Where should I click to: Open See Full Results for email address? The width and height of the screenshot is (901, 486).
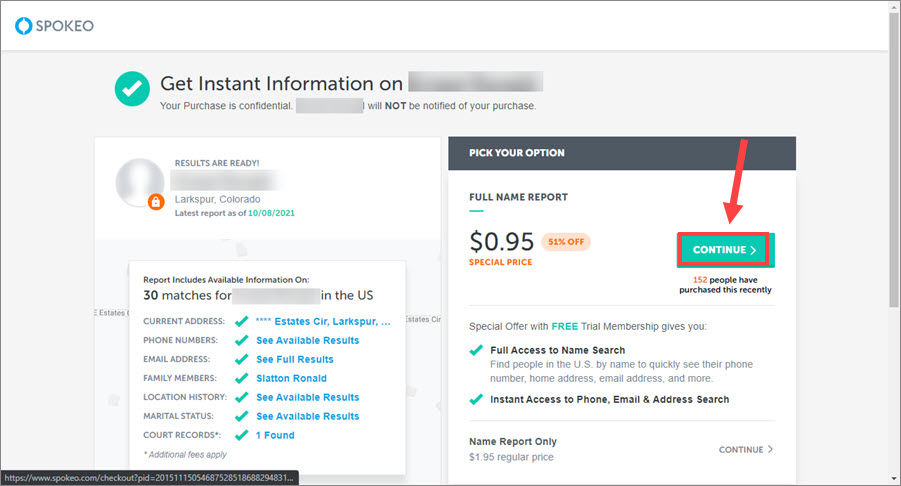tap(295, 359)
